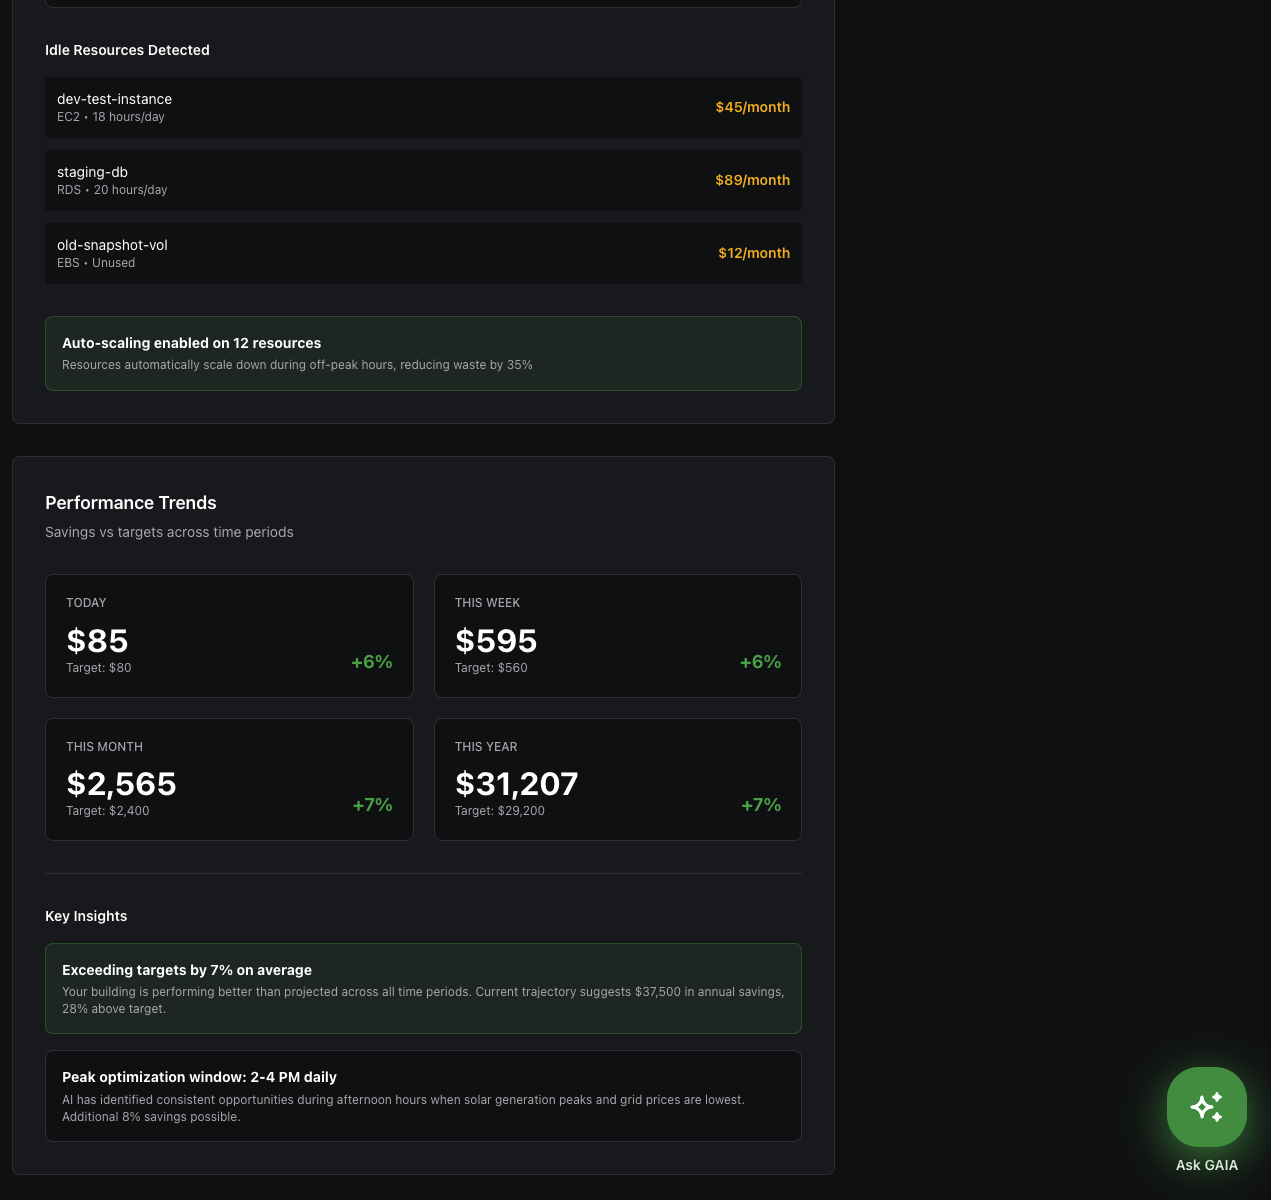The image size is (1271, 1200).
Task: Select the THIS YEAR savings card
Action: pyautogui.click(x=617, y=779)
